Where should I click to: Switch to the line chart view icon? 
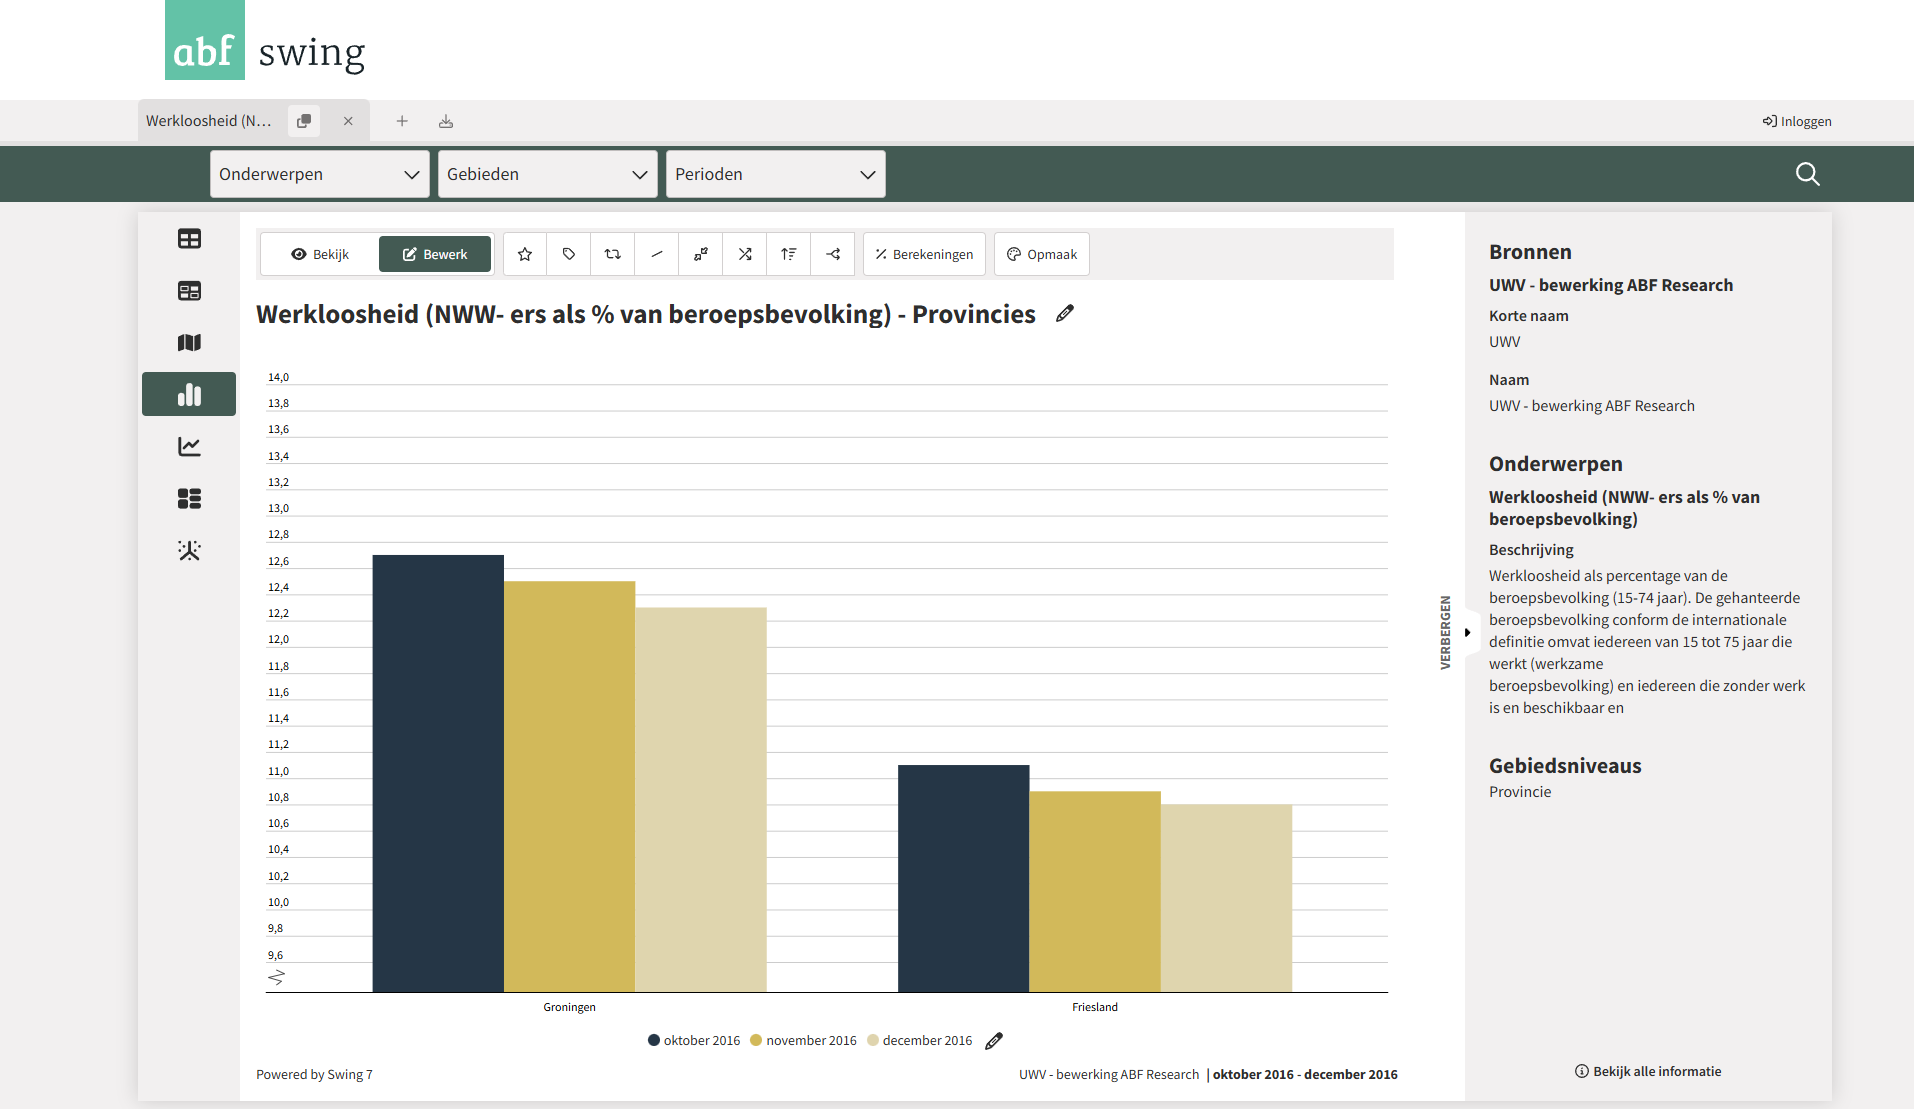[189, 447]
